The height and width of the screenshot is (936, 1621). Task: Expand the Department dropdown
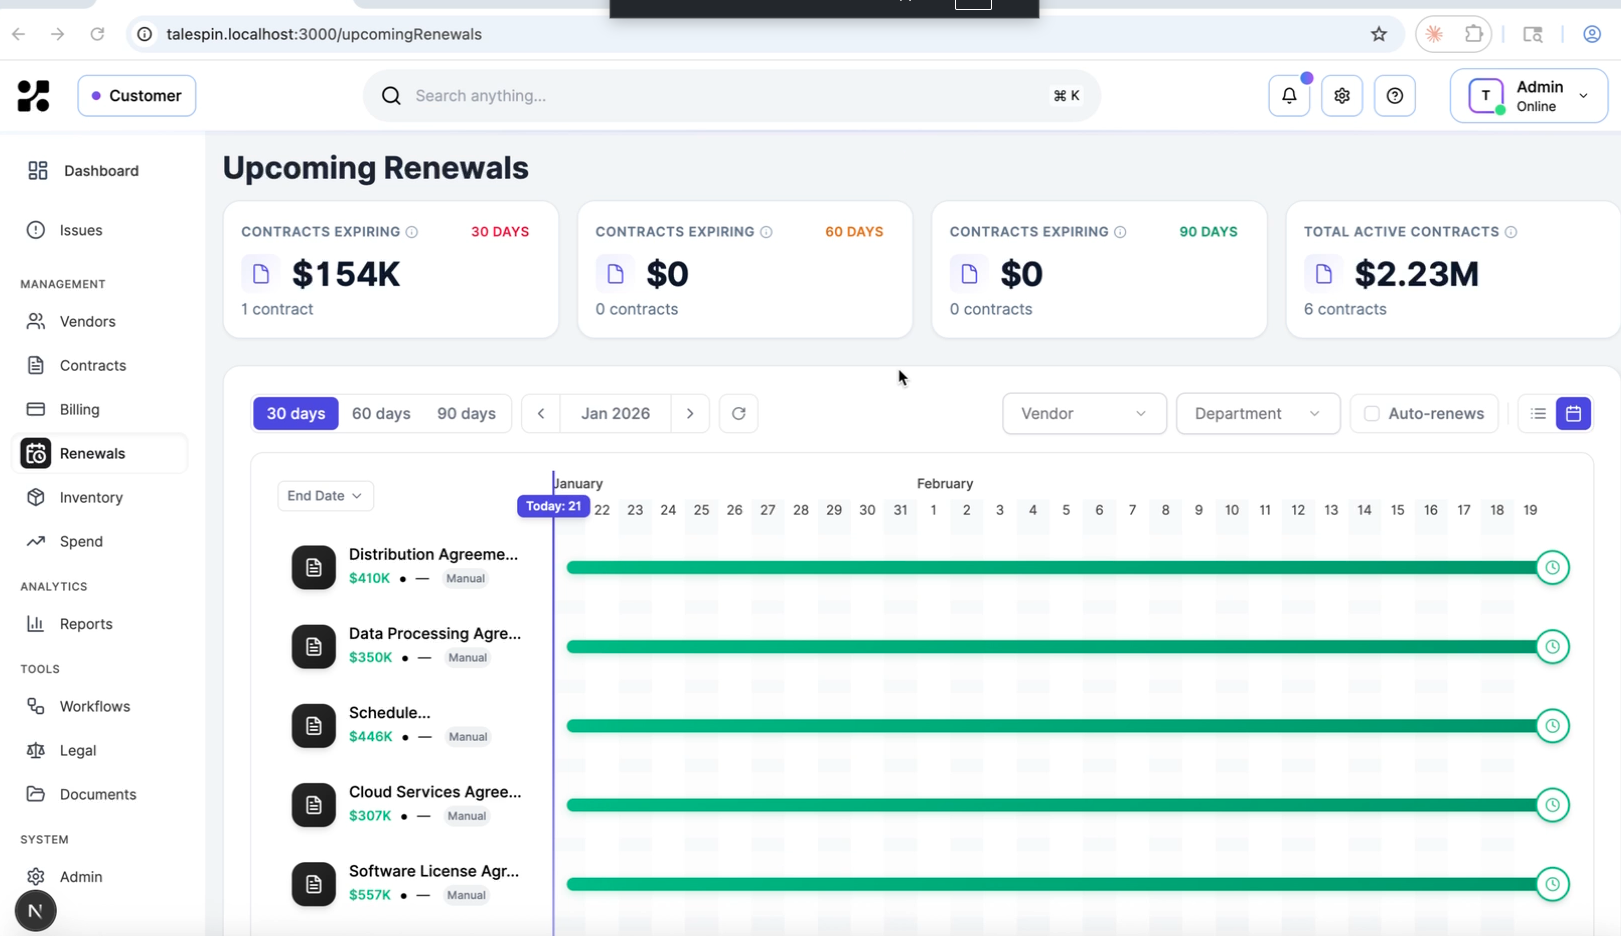pos(1257,413)
